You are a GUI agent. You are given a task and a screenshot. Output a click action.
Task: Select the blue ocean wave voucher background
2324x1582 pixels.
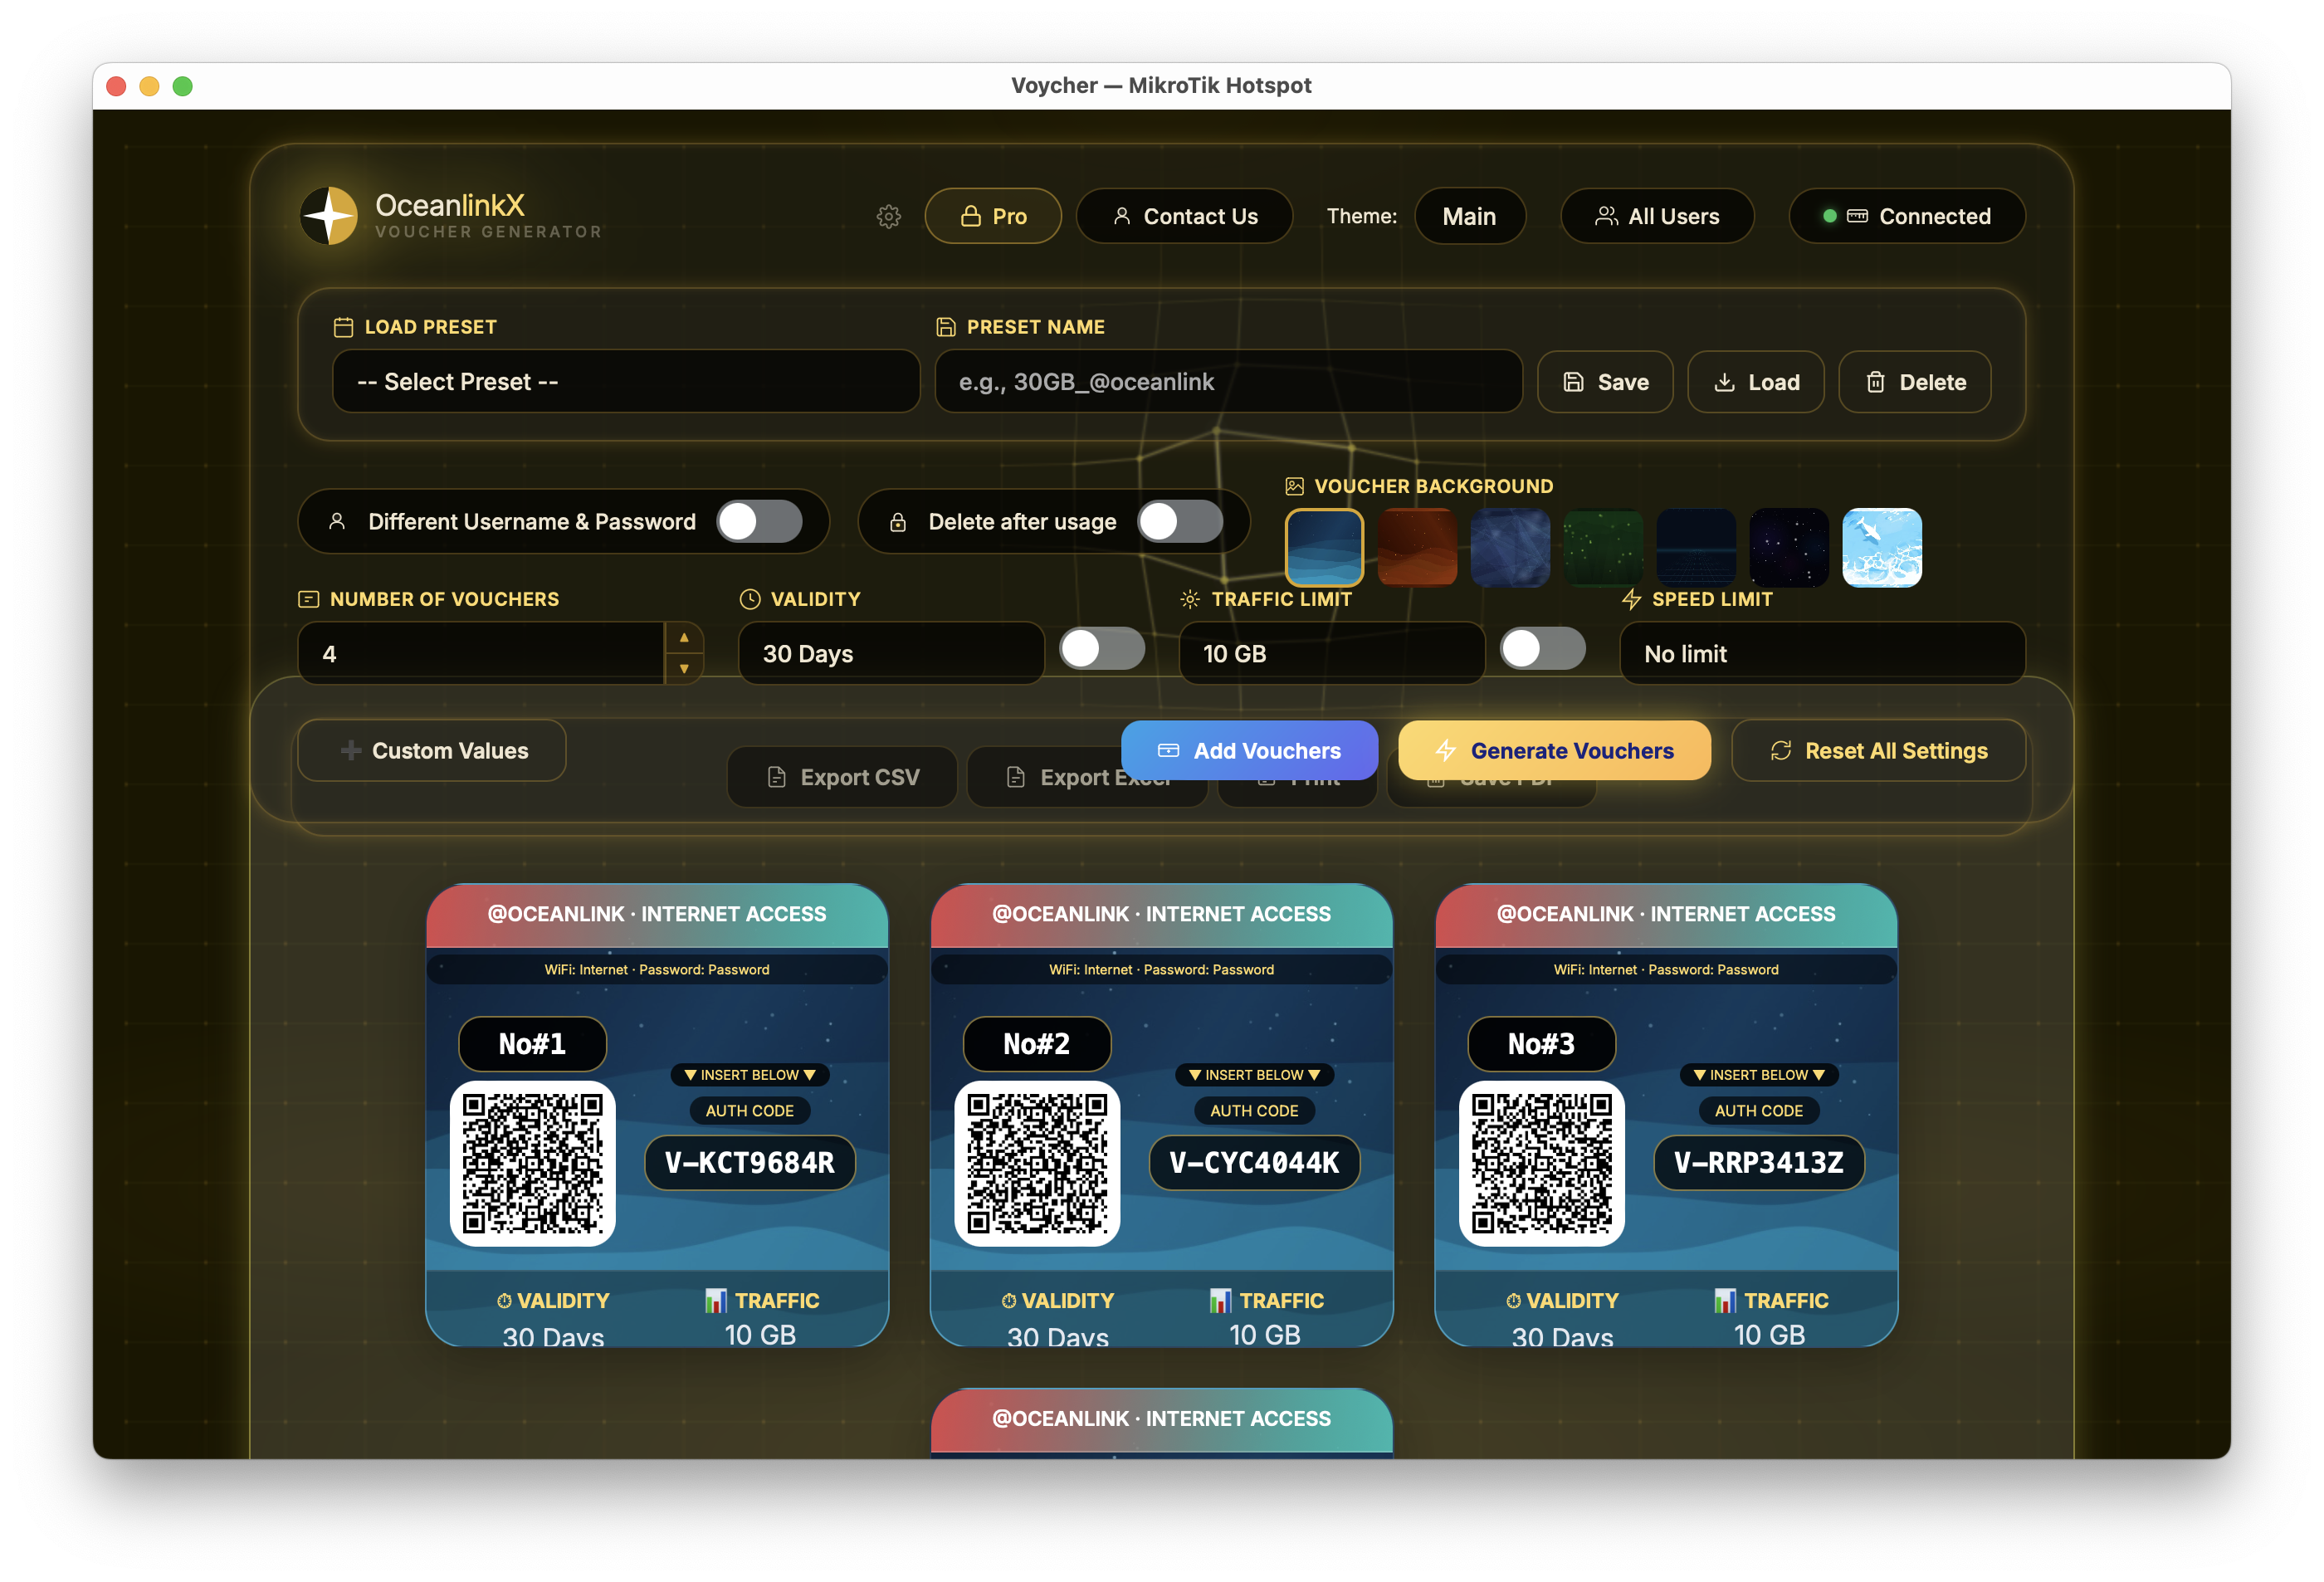point(1324,548)
